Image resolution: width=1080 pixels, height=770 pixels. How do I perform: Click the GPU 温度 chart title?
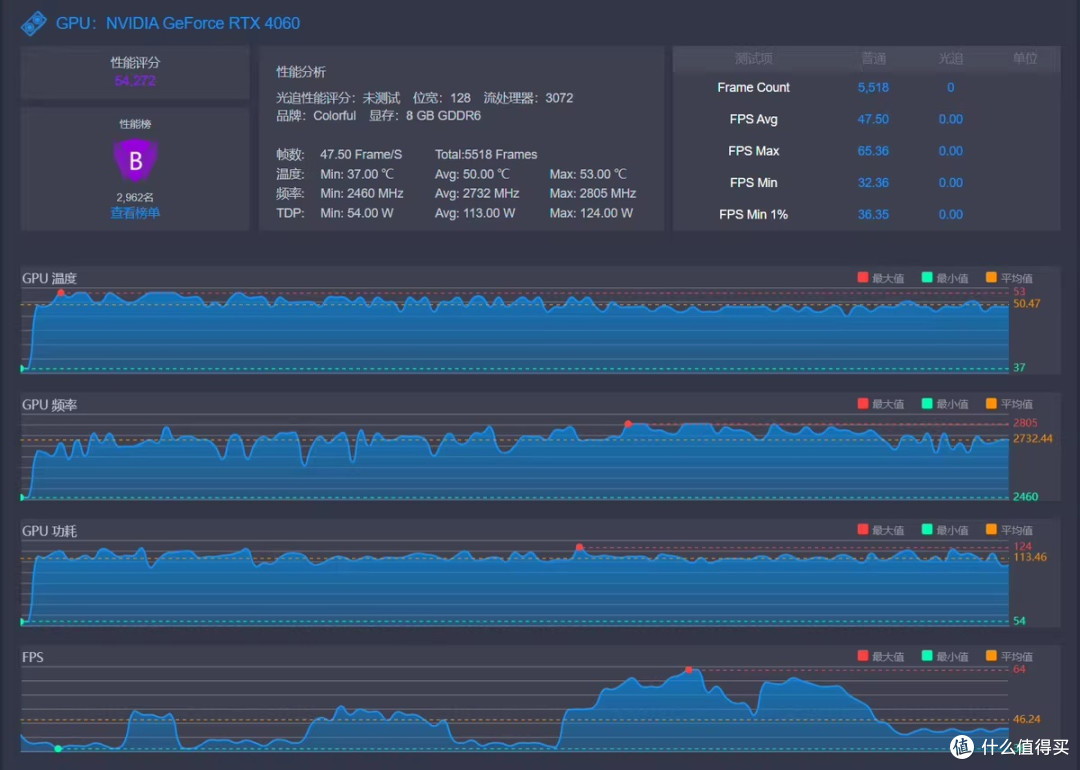[x=50, y=278]
